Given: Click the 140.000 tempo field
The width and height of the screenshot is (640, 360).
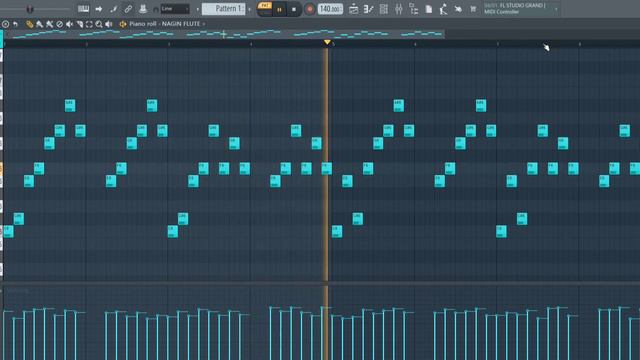Looking at the screenshot, I should [330, 9].
